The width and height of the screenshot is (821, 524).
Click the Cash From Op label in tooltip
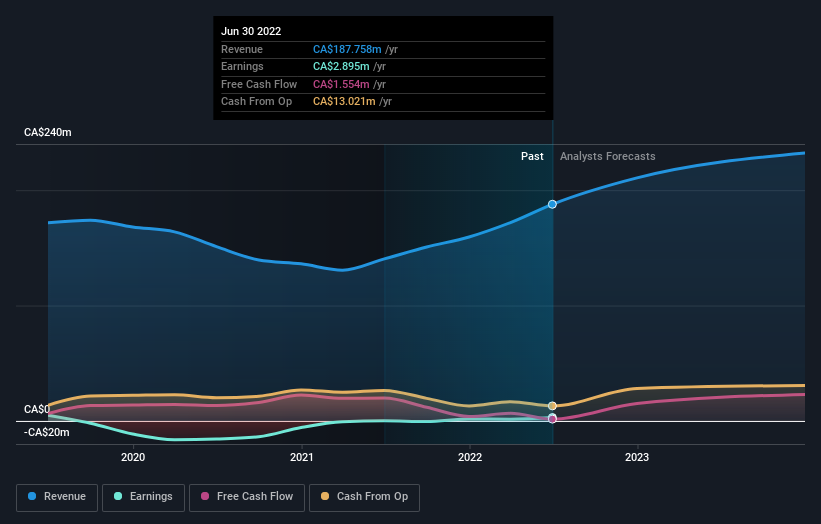pos(257,102)
